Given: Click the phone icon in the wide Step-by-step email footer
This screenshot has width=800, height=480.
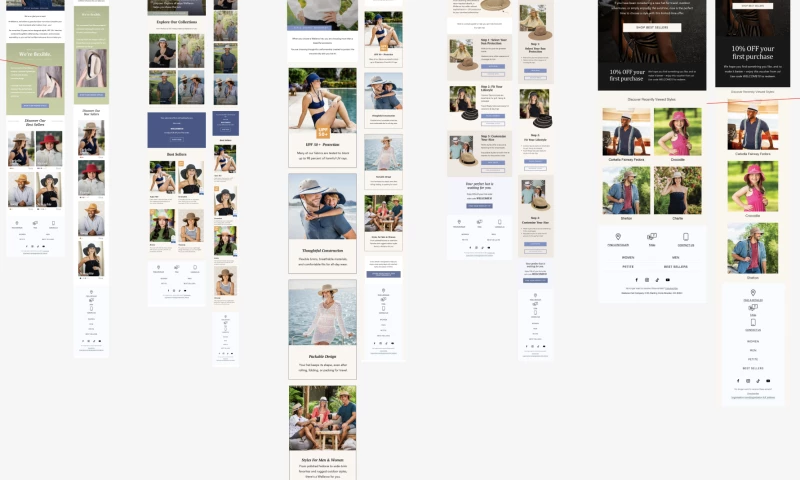Looking at the screenshot, I should point(499,222).
